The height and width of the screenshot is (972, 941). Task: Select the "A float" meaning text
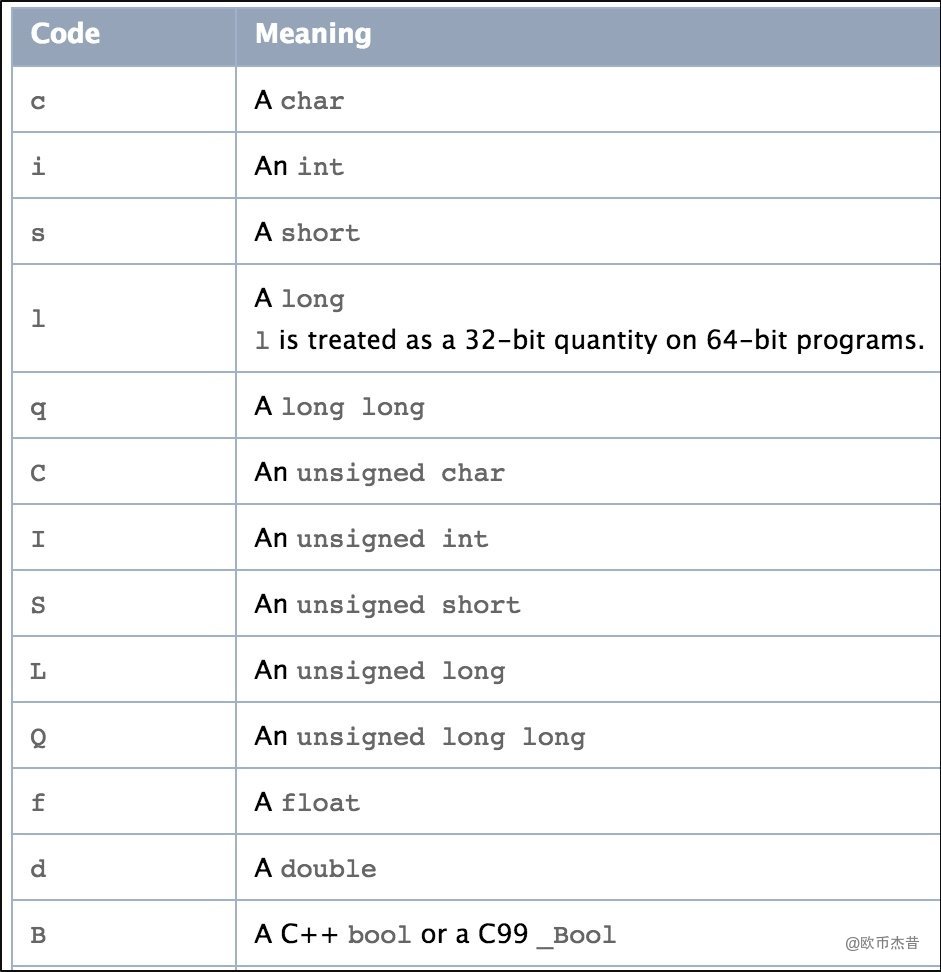click(x=307, y=803)
